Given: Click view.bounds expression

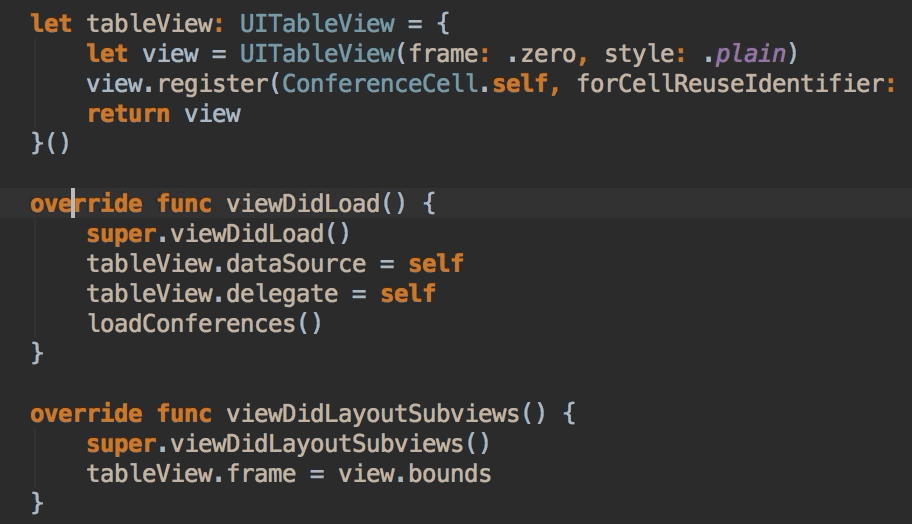Looking at the screenshot, I should (x=415, y=474).
